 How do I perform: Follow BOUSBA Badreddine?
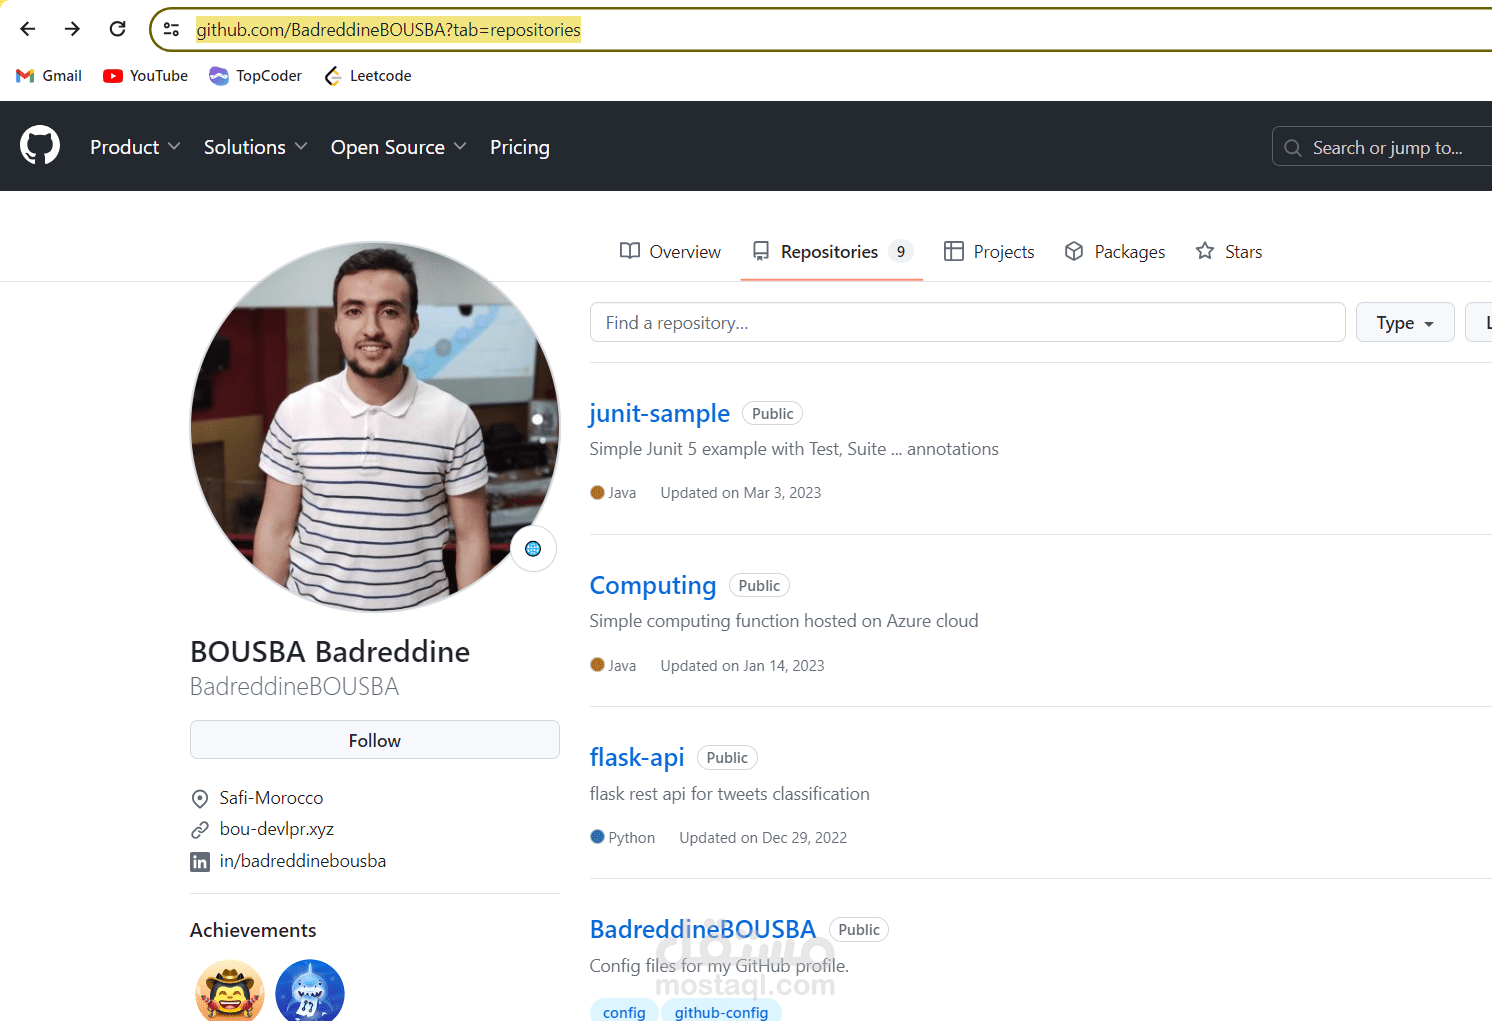click(375, 740)
